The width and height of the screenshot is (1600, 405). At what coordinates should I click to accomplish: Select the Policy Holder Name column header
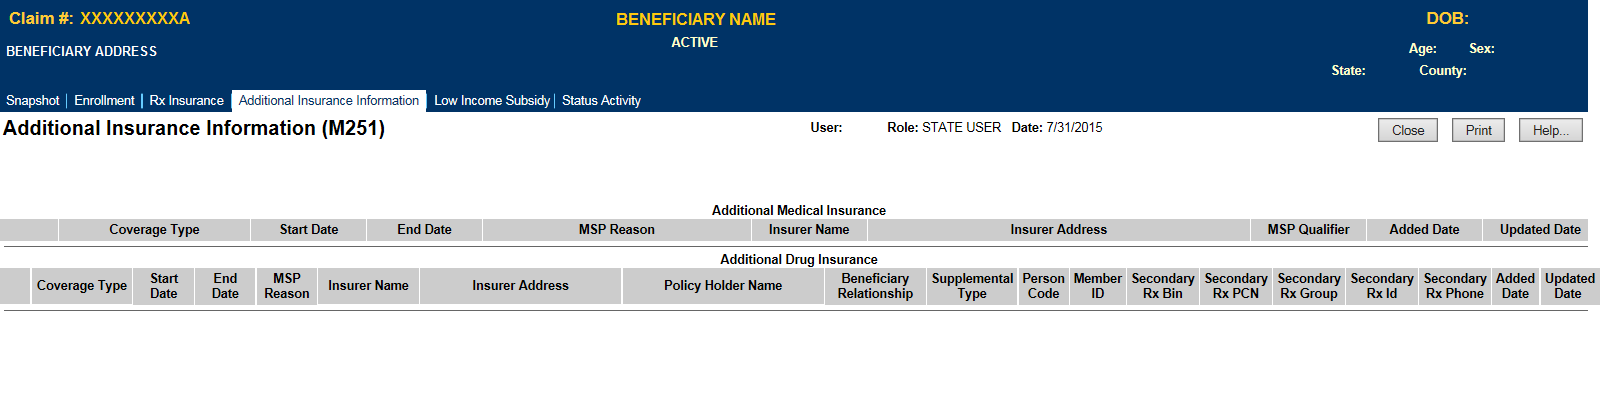(723, 286)
